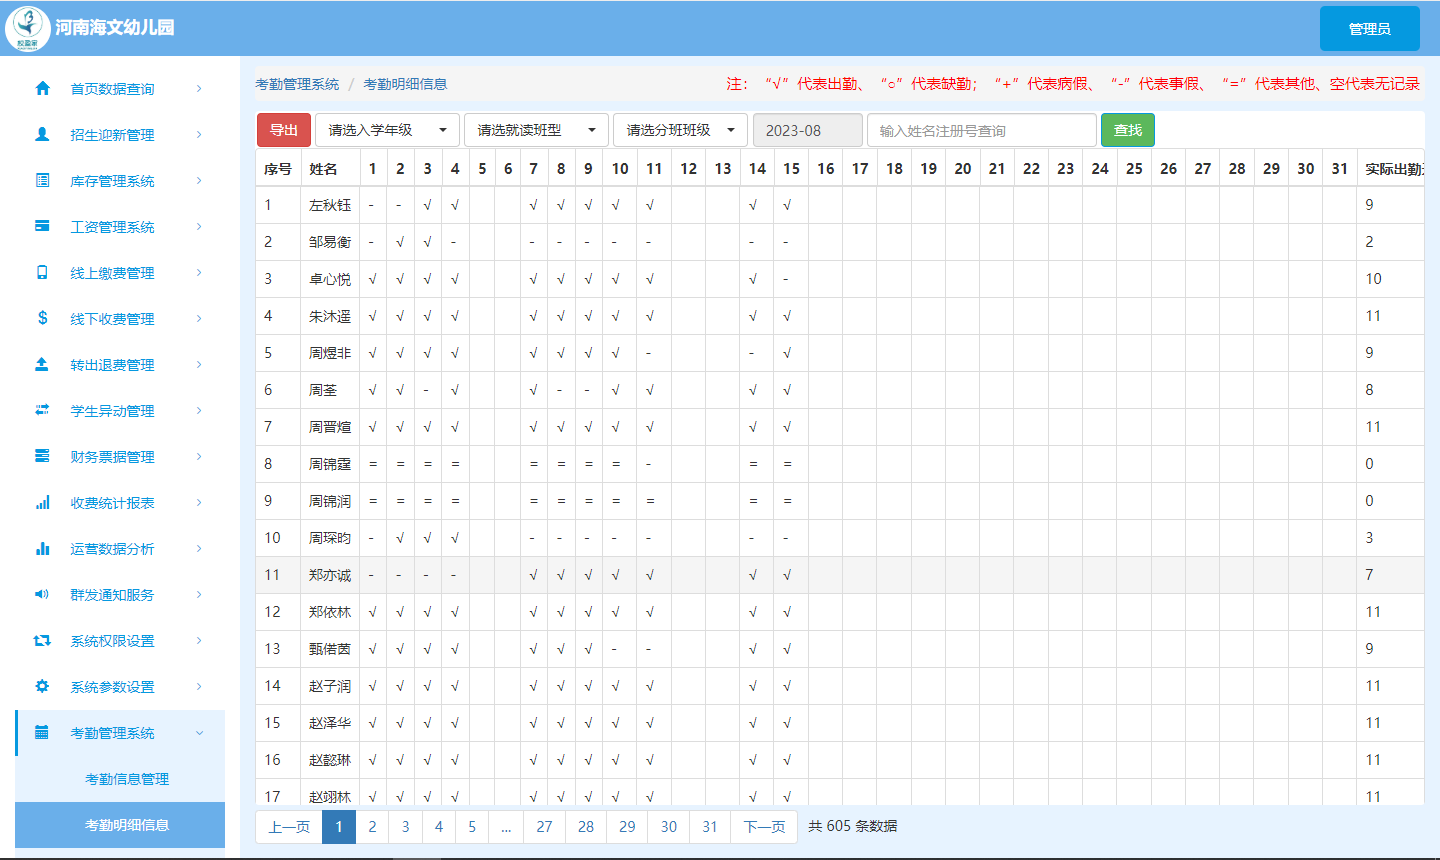
Task: Click the inventory list icon for 库存管理系统
Action: pos(42,180)
